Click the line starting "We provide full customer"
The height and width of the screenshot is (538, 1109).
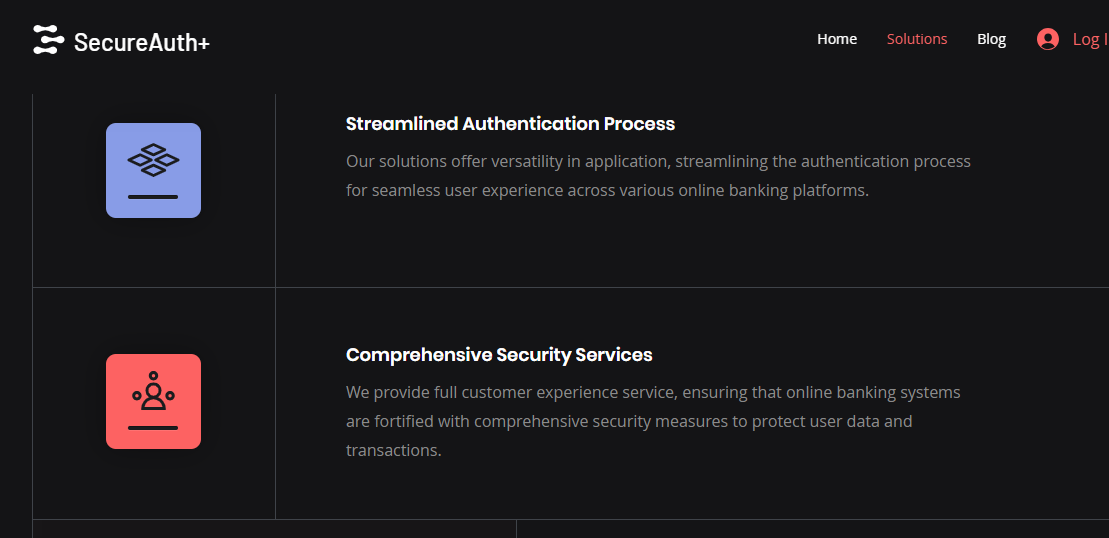(x=653, y=392)
